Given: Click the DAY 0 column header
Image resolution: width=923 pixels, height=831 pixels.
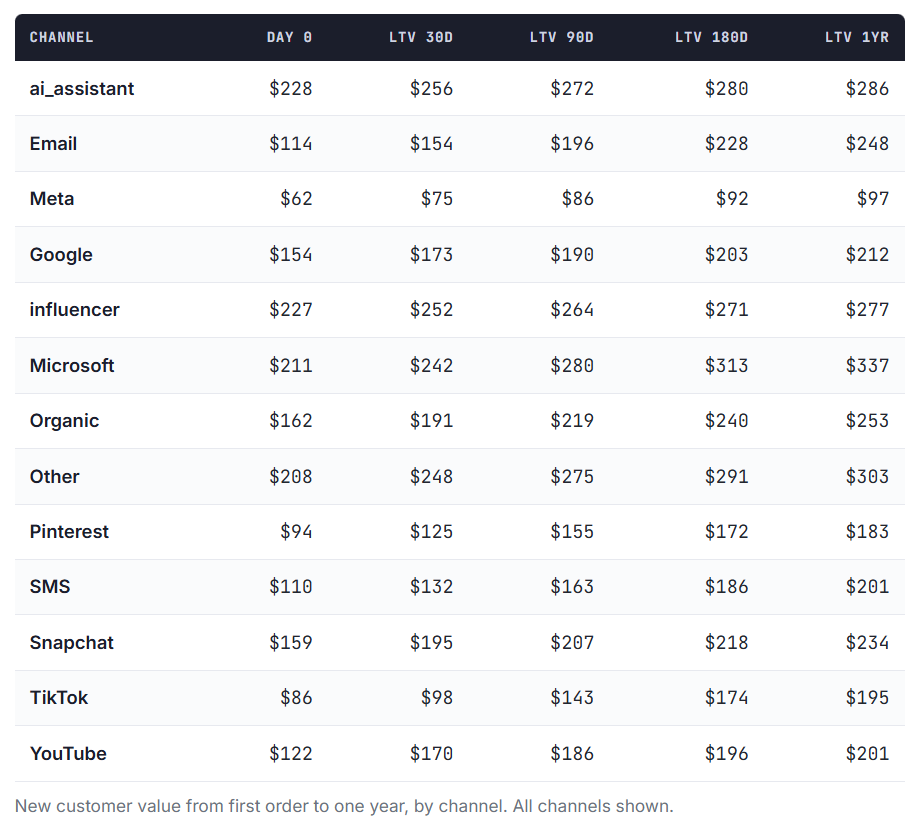Looking at the screenshot, I should pos(289,37).
